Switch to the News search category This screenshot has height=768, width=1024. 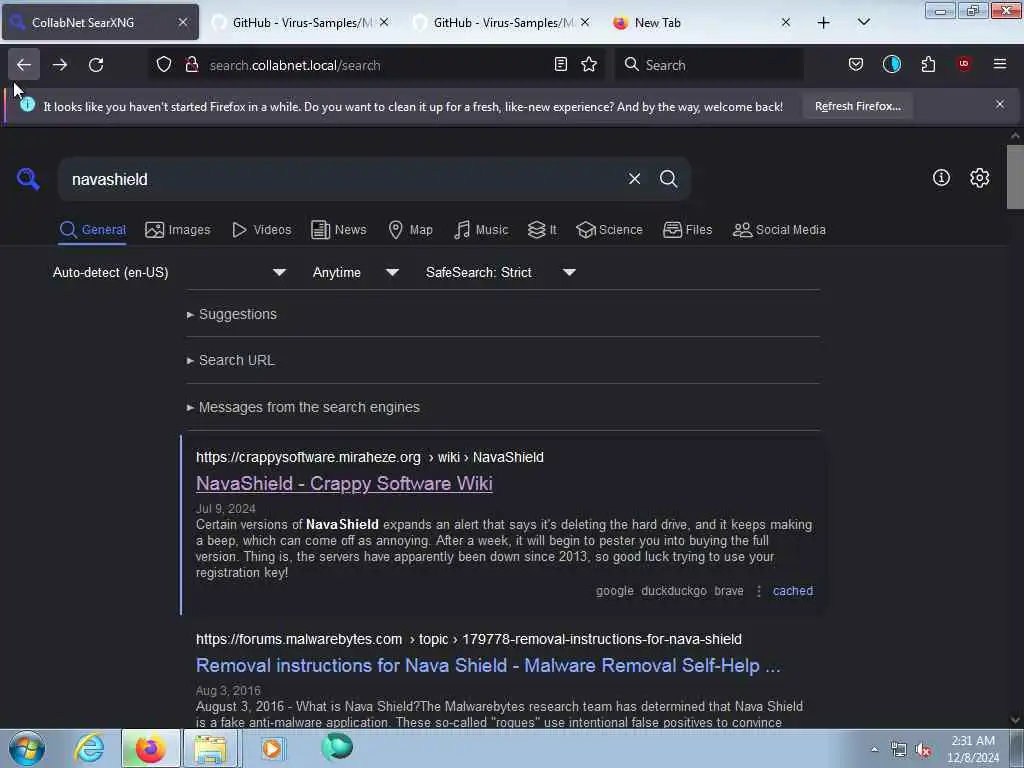[339, 230]
